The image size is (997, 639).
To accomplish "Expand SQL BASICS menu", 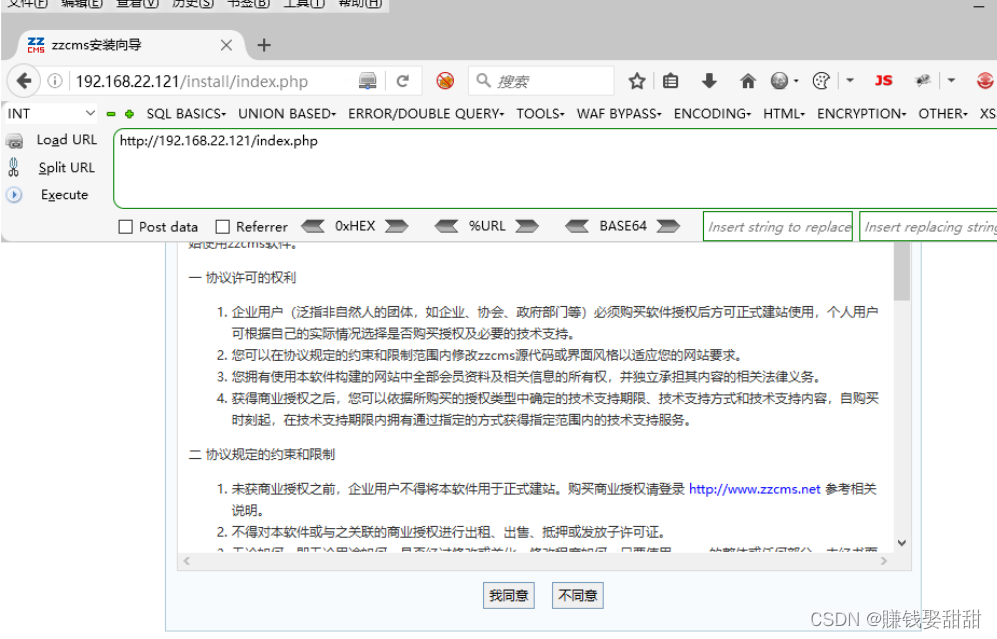I will [x=186, y=114].
